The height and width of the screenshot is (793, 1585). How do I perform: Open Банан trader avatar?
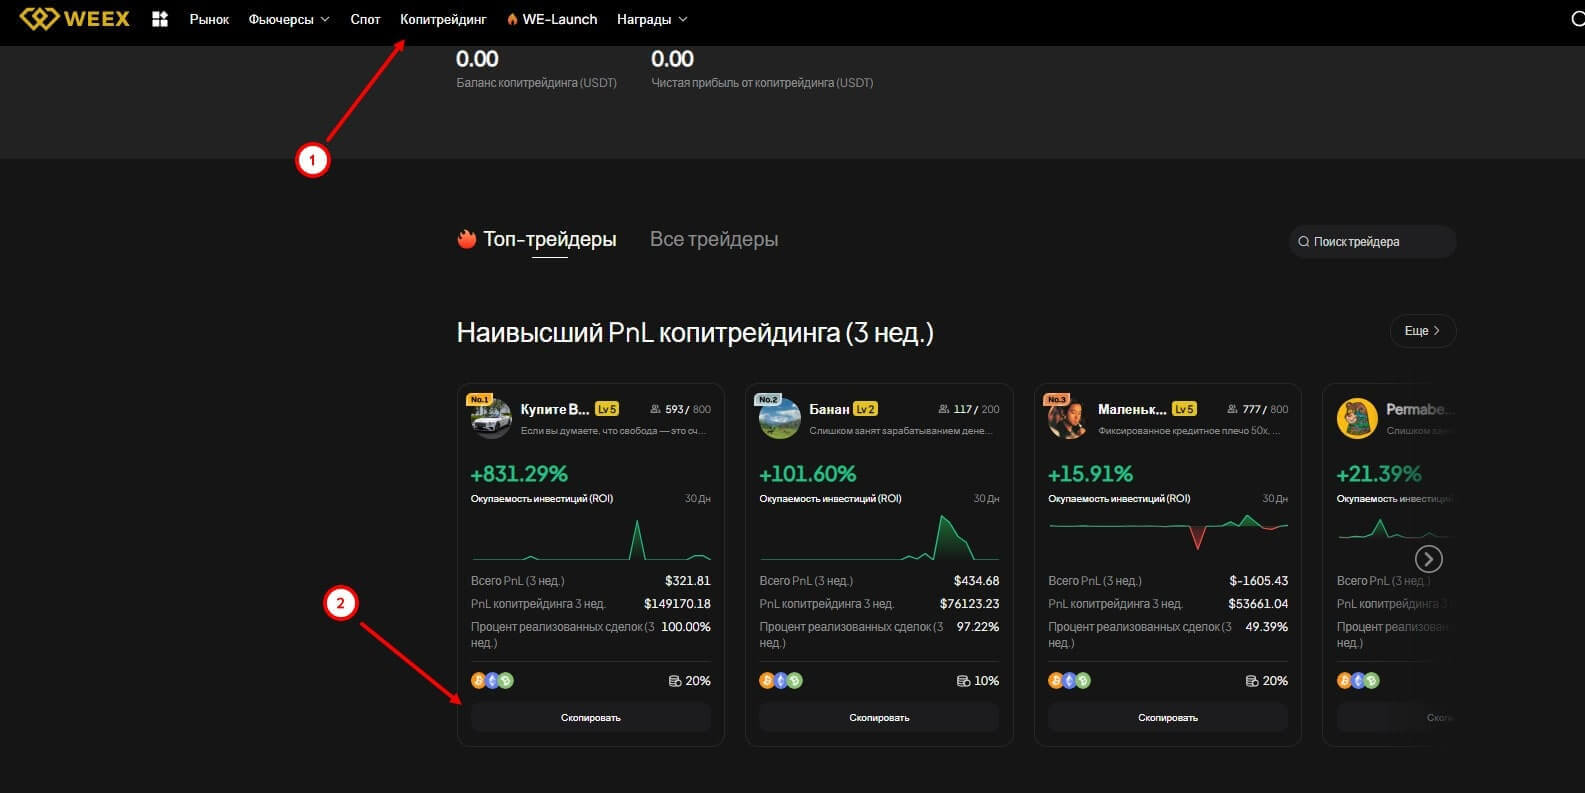(779, 417)
